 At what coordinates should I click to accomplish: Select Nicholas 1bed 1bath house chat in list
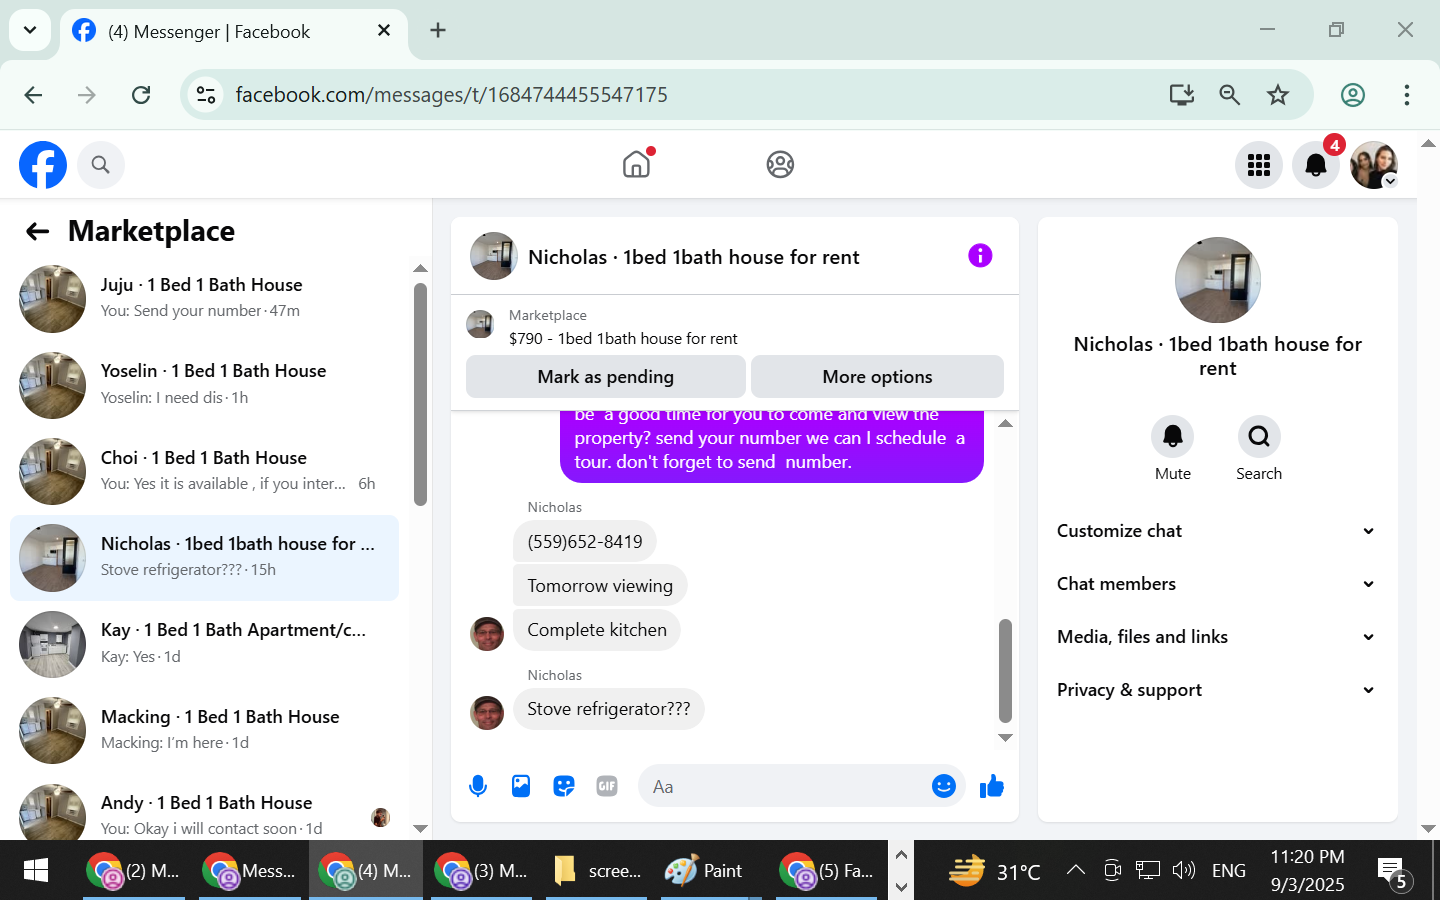204,558
